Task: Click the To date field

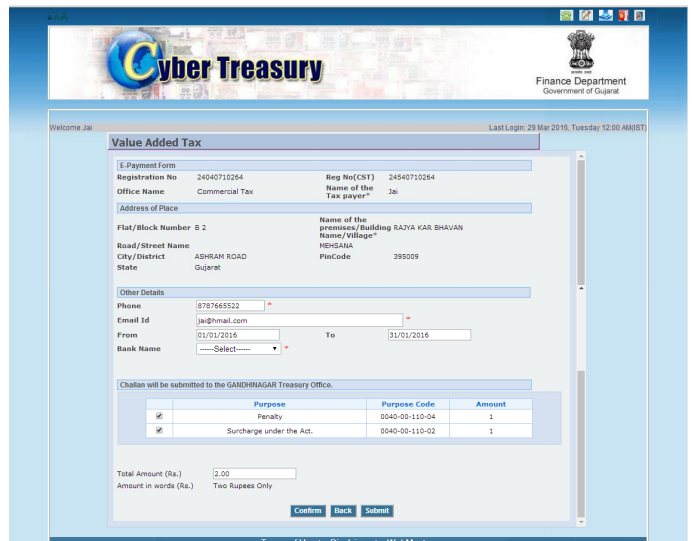Action: pyautogui.click(x=429, y=335)
